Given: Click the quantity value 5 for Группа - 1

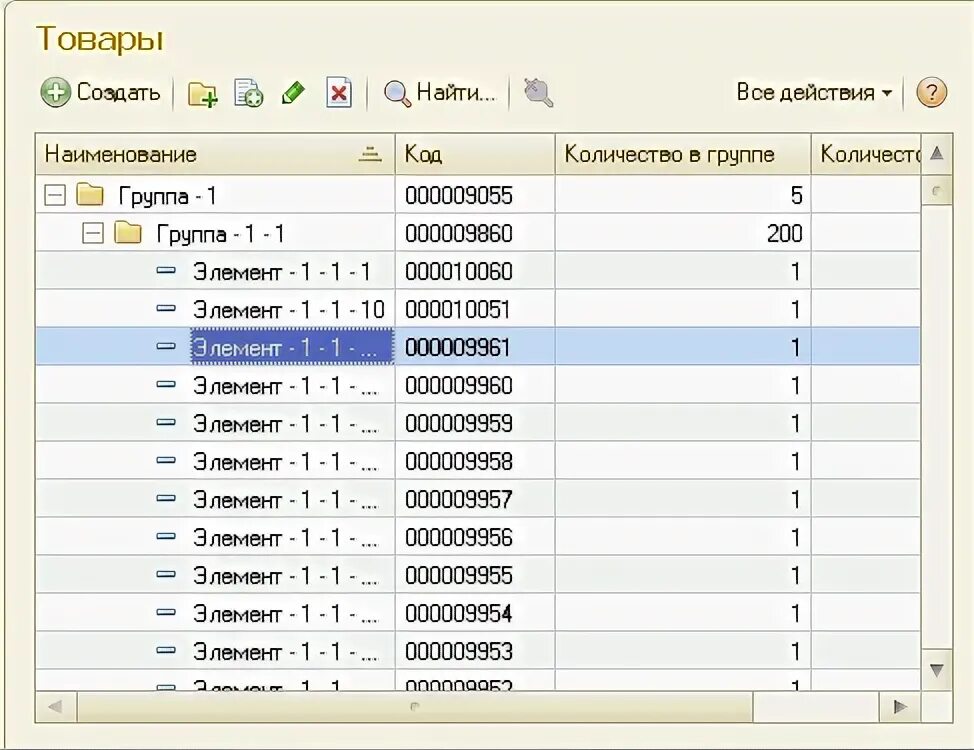Looking at the screenshot, I should (x=797, y=196).
